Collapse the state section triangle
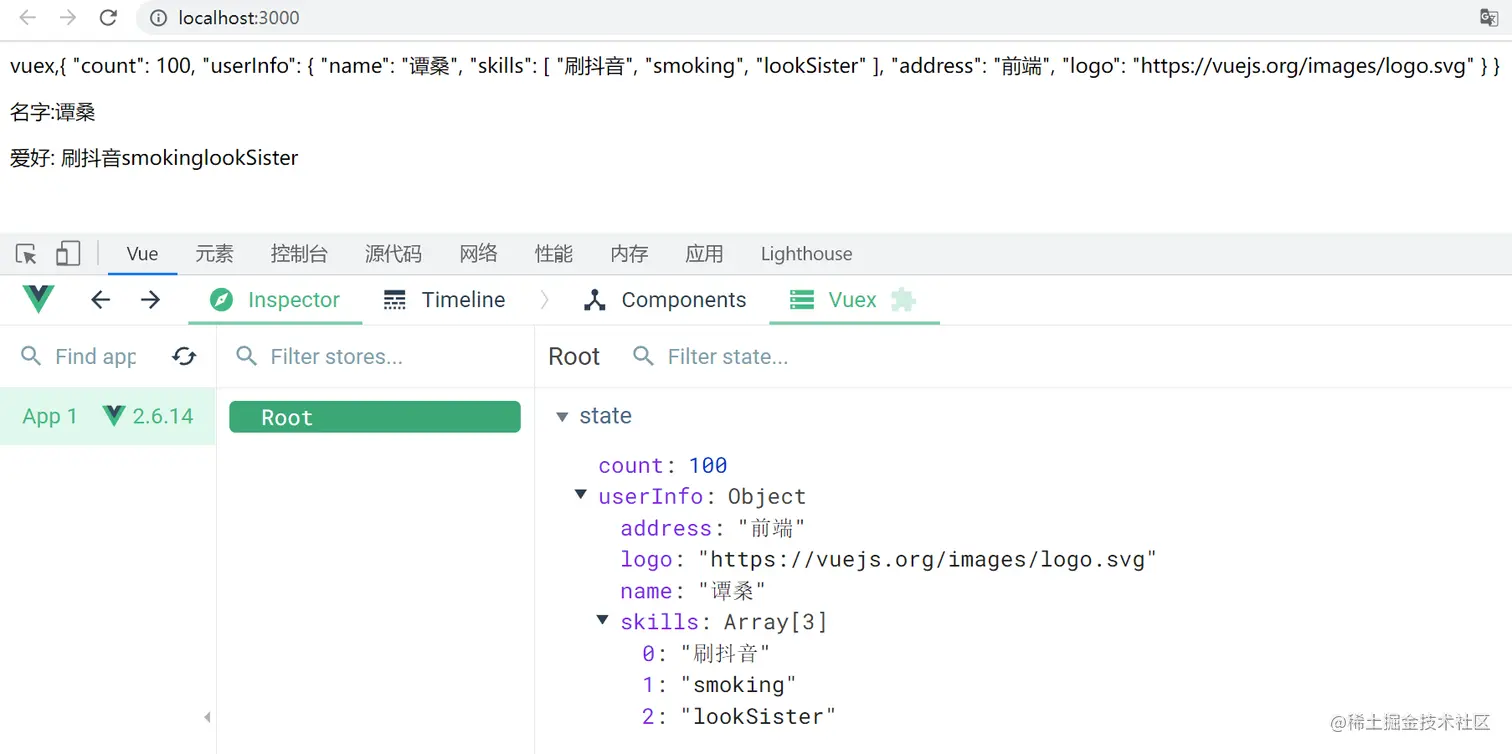This screenshot has width=1512, height=754. pos(562,417)
